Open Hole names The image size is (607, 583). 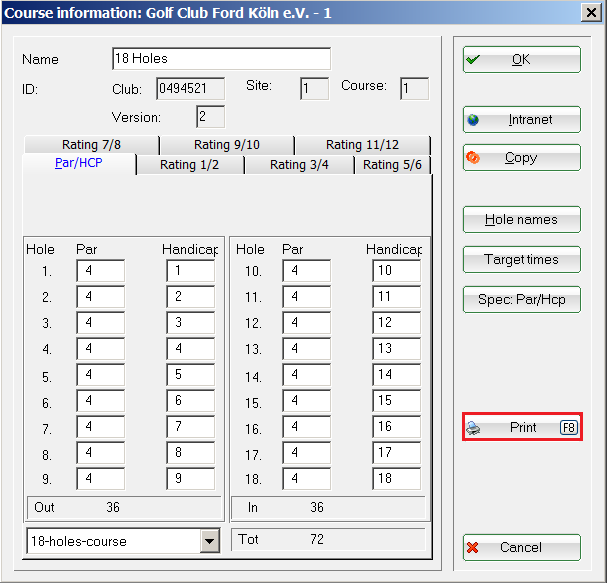pos(521,219)
